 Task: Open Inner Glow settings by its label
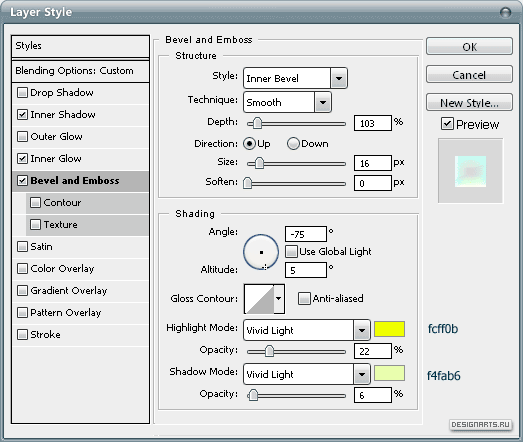point(56,158)
